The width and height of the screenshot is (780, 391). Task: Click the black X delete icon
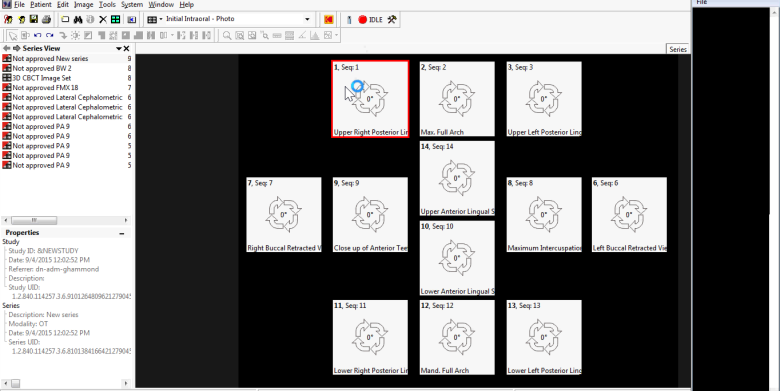coord(103,19)
